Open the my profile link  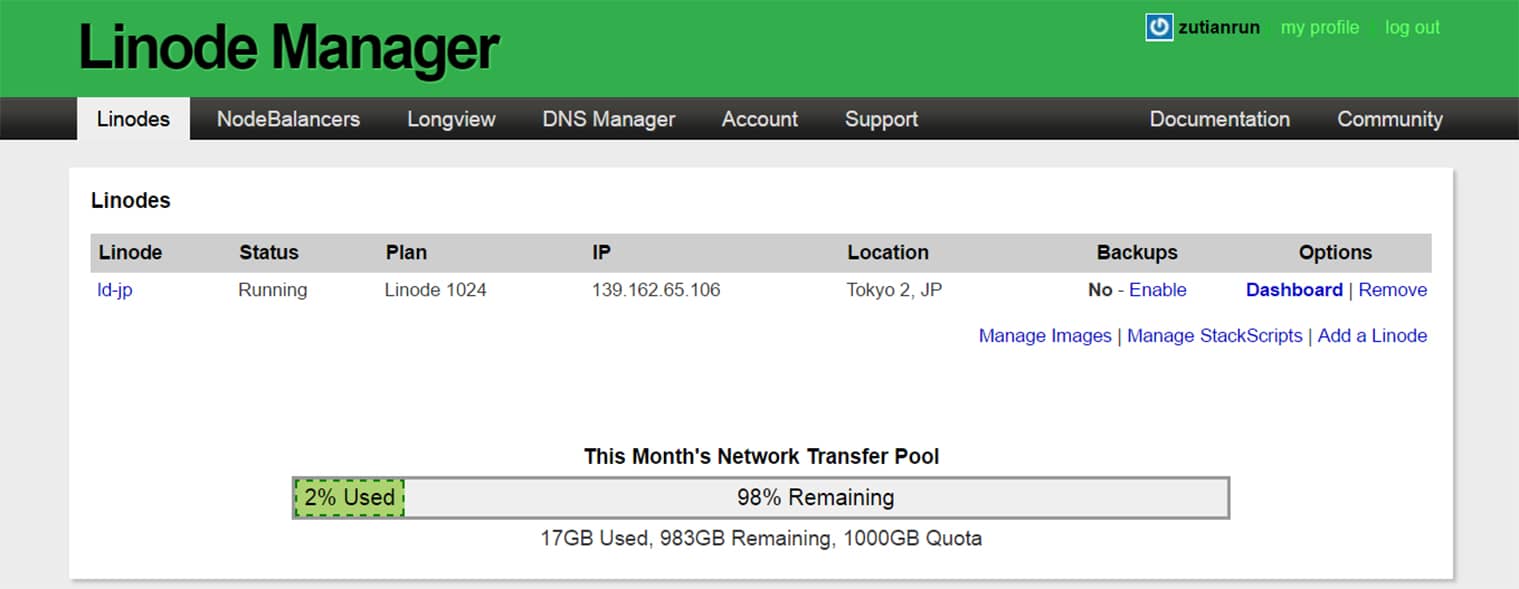tap(1320, 28)
